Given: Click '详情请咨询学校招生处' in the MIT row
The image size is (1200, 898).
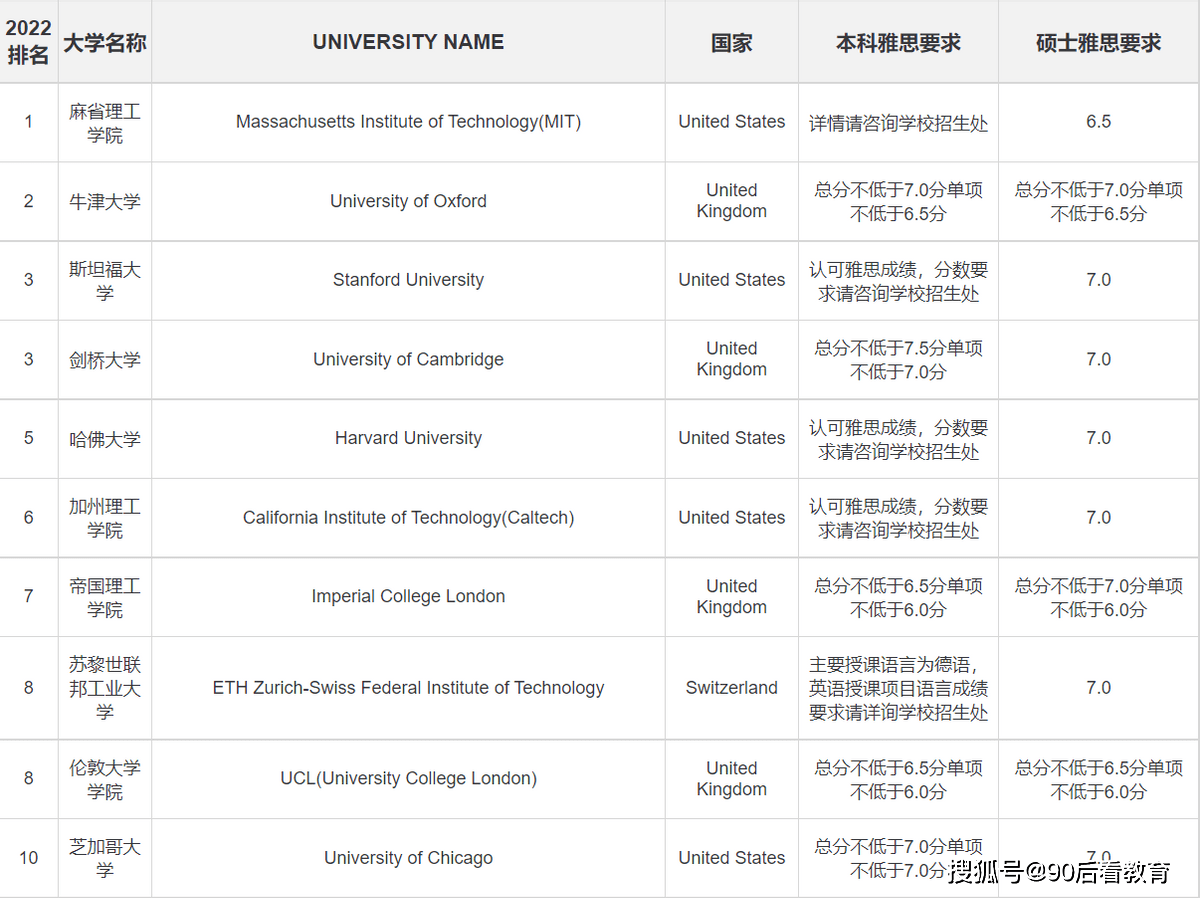Looking at the screenshot, I should [898, 123].
